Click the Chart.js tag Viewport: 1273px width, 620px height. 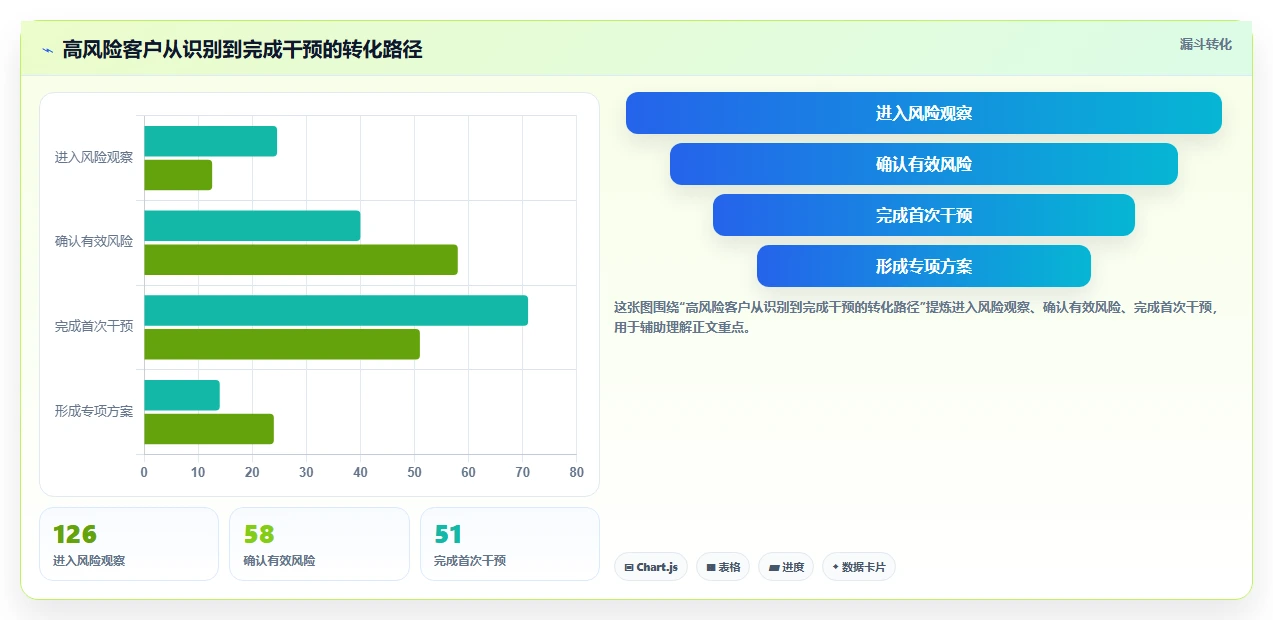tap(651, 567)
